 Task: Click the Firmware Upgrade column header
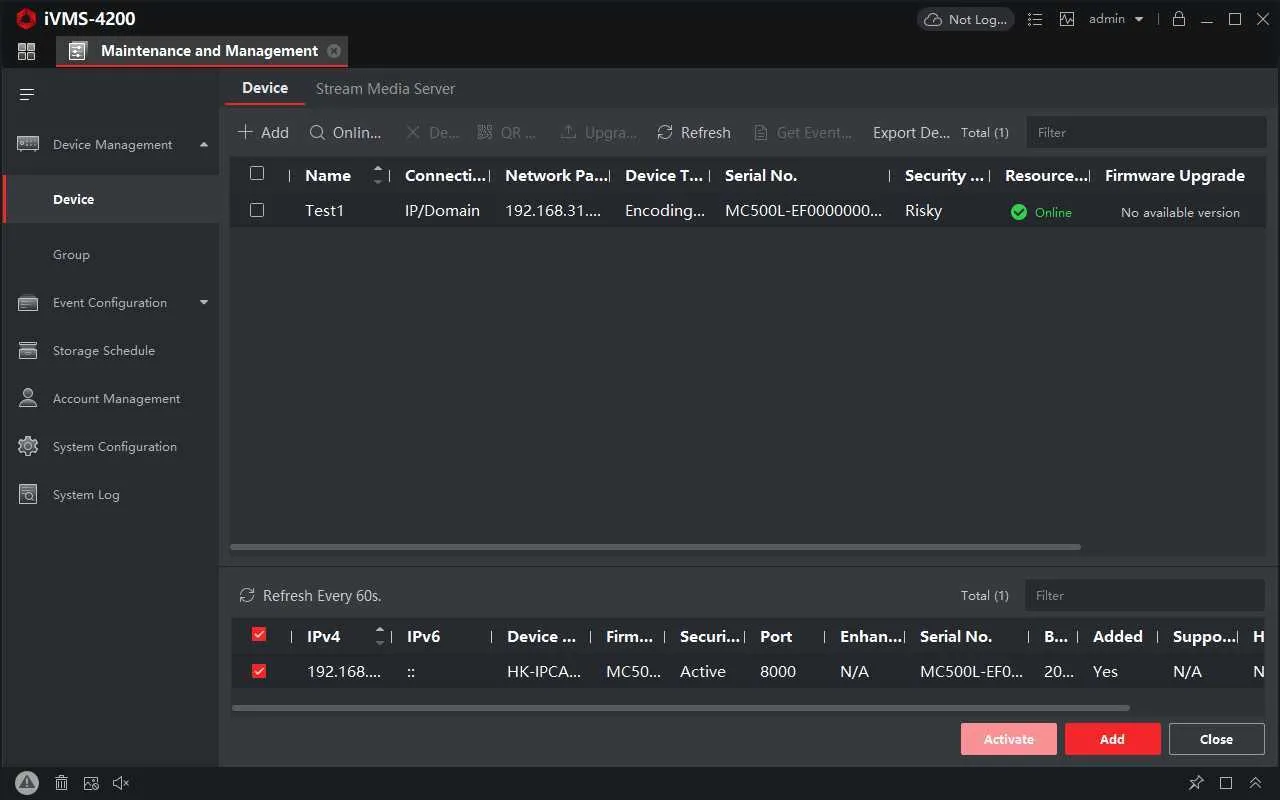click(x=1175, y=176)
